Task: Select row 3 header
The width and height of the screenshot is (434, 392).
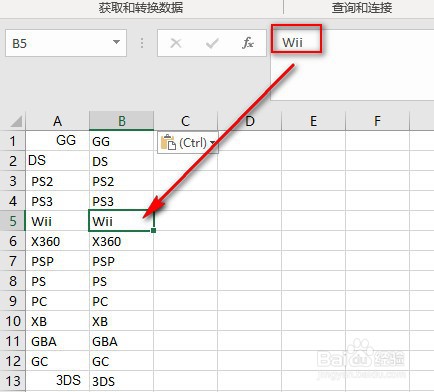Action: coord(13,181)
